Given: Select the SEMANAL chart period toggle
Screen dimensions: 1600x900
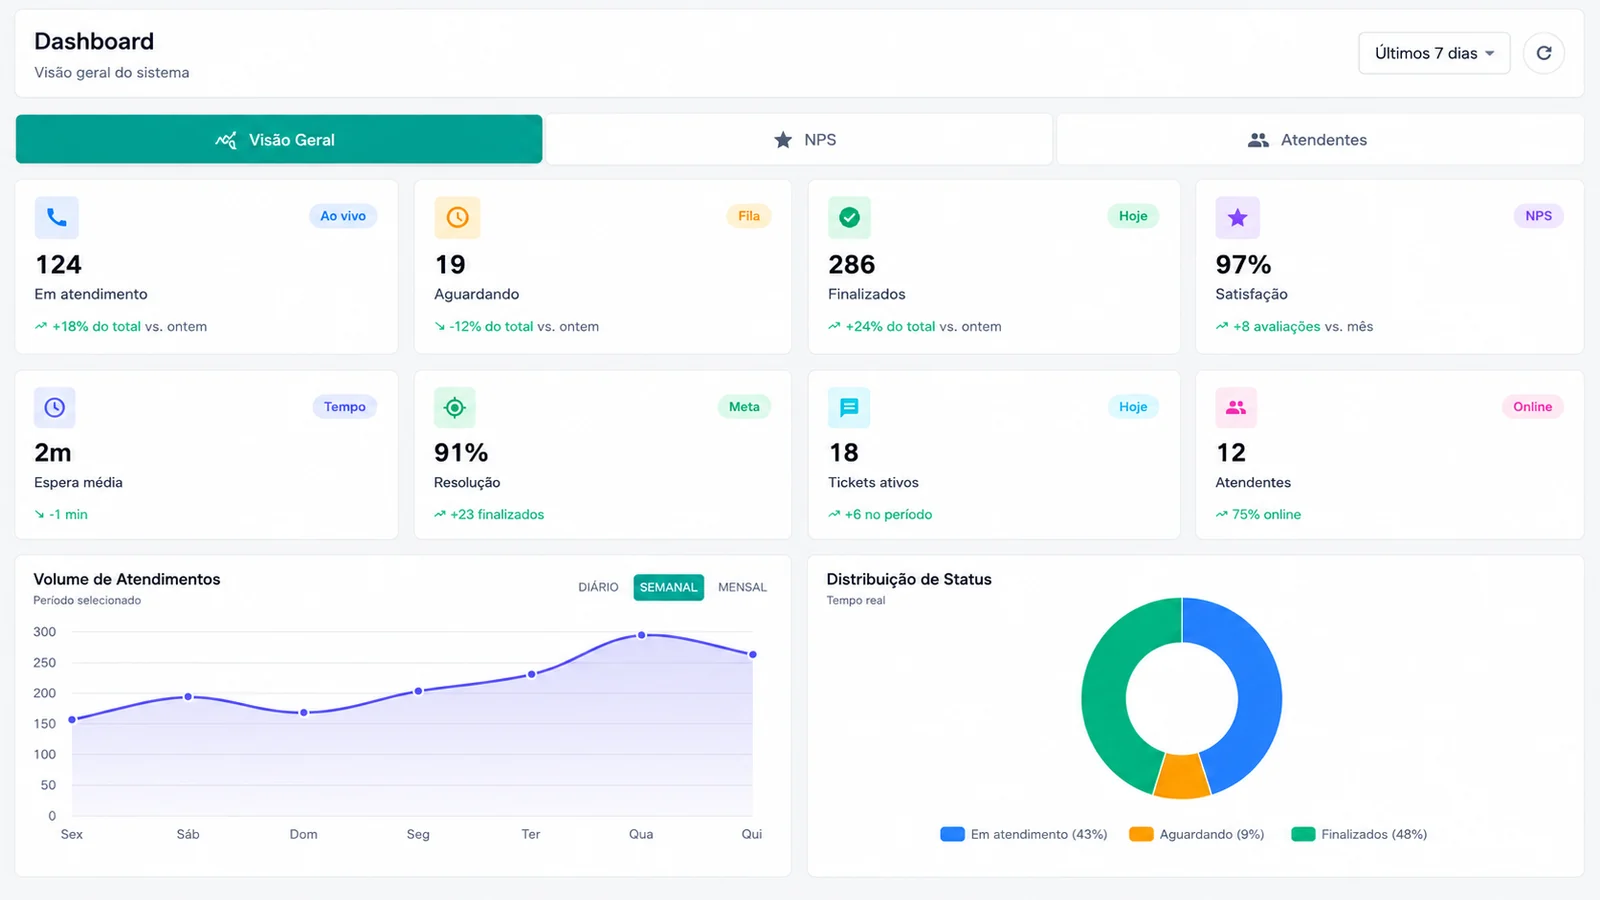Looking at the screenshot, I should click(x=668, y=587).
